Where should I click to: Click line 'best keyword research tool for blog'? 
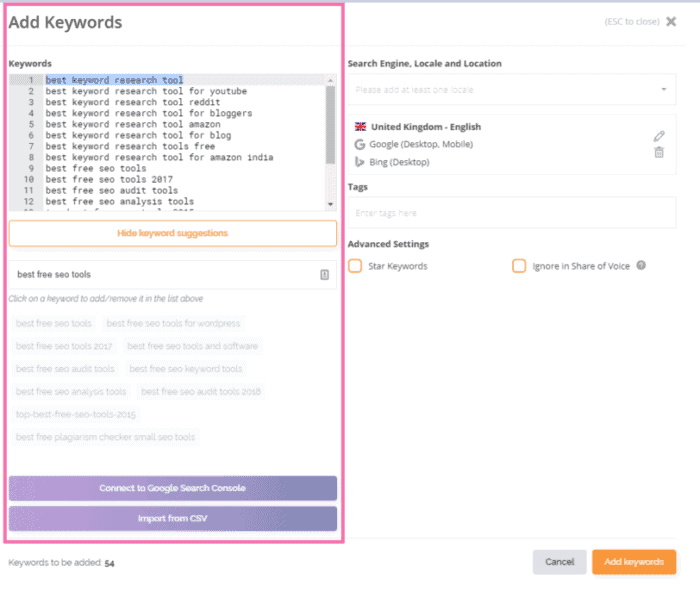click(x=138, y=135)
